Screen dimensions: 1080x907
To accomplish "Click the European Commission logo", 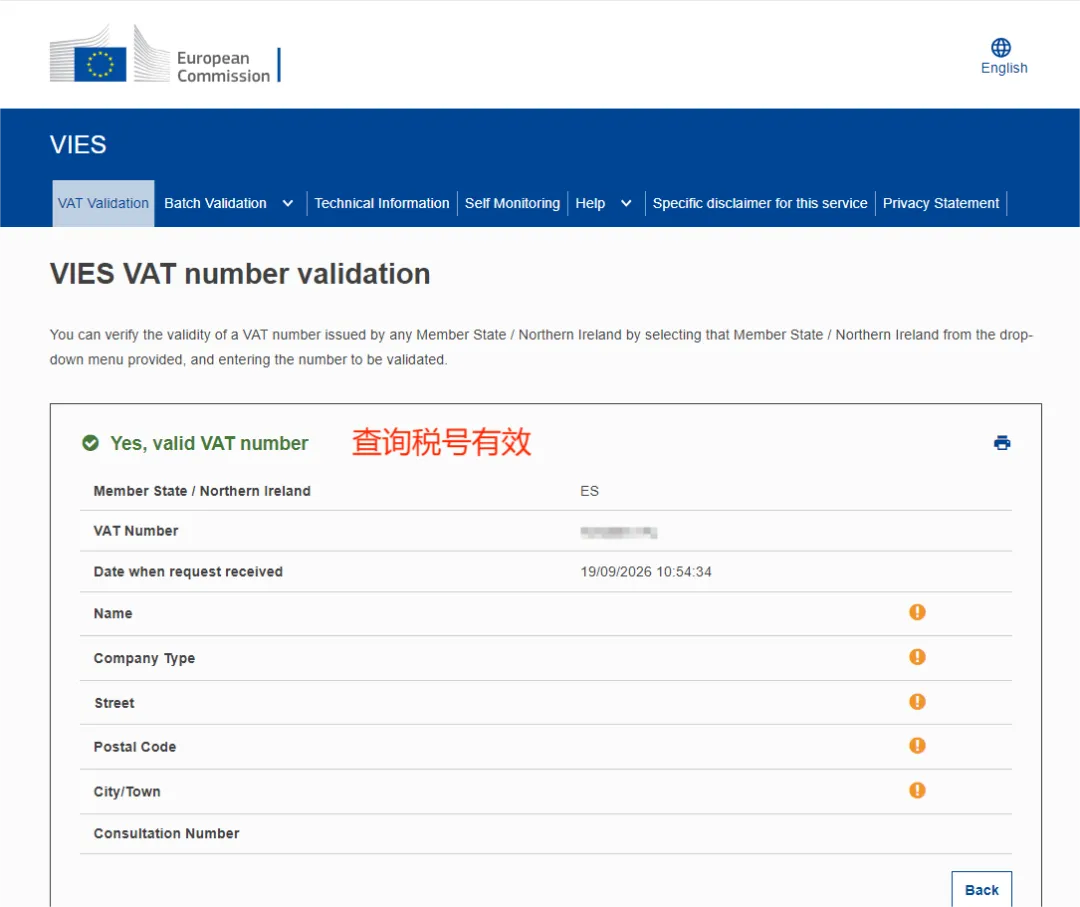I will click(165, 54).
